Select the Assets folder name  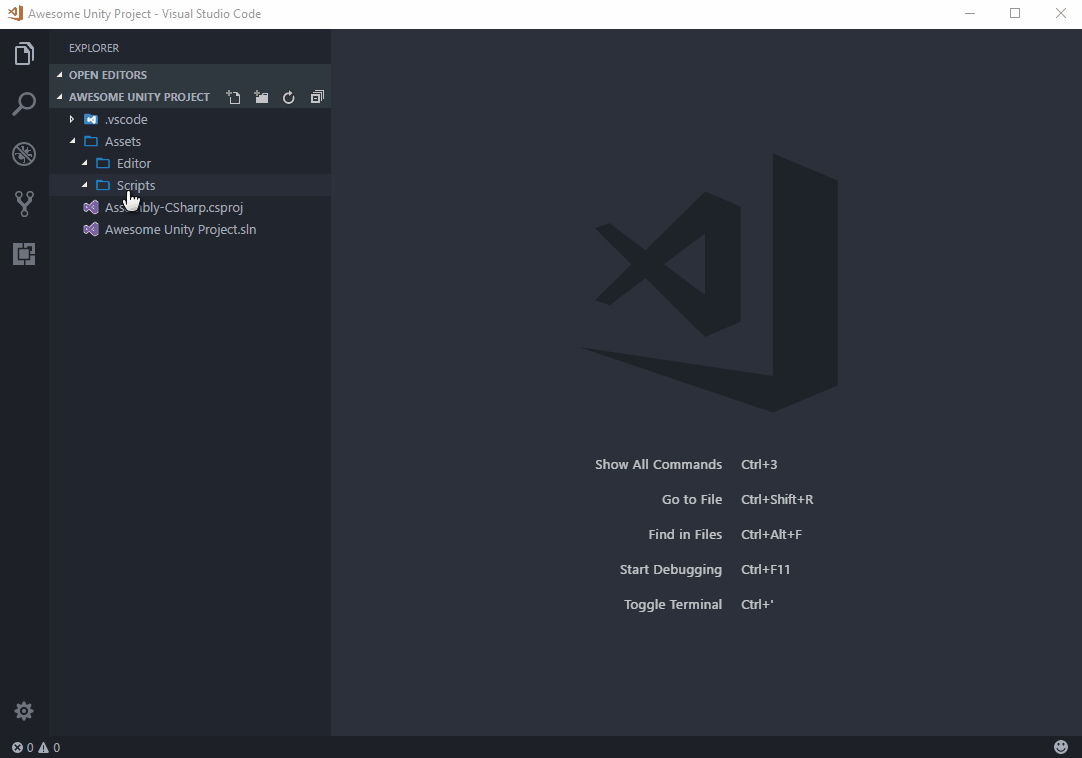[x=123, y=142]
